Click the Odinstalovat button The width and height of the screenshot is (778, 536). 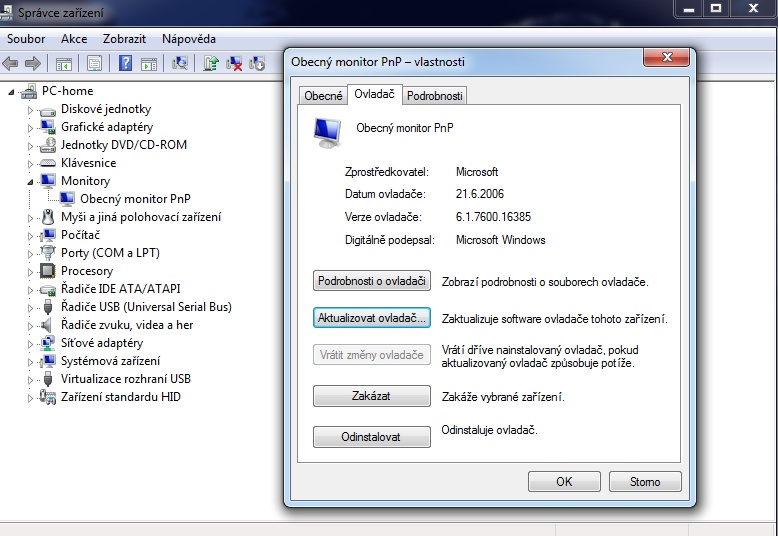click(x=372, y=437)
